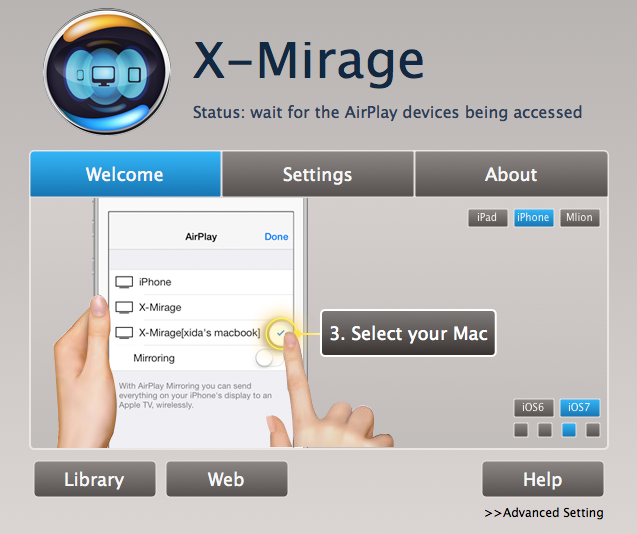Select the iPad device guide
The width and height of the screenshot is (637, 534).
tap(488, 218)
